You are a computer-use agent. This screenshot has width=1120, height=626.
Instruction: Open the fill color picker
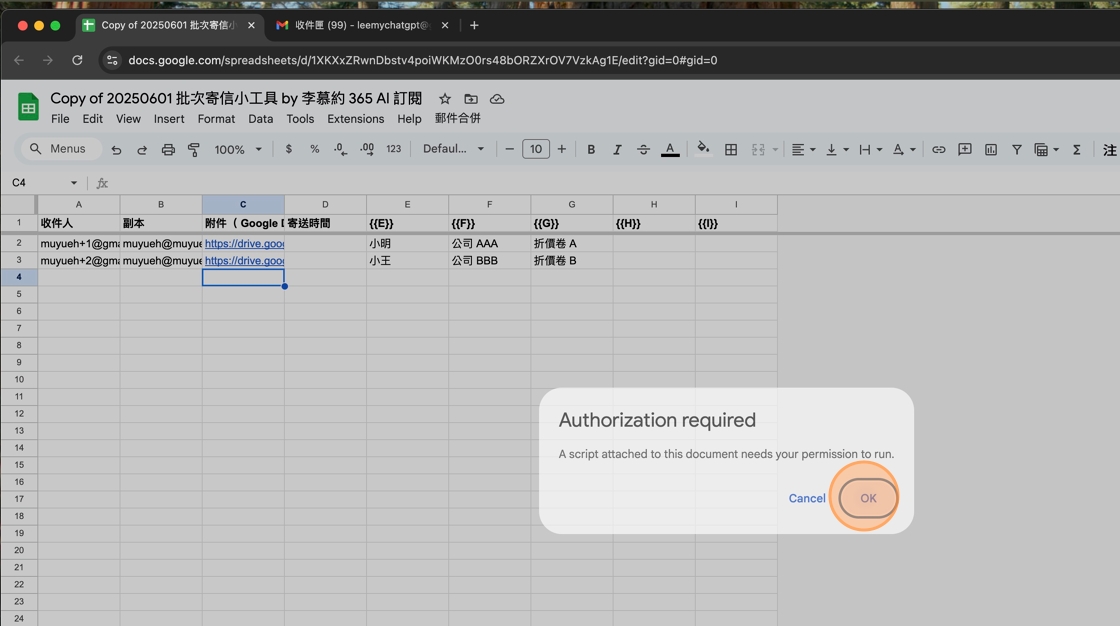704,149
